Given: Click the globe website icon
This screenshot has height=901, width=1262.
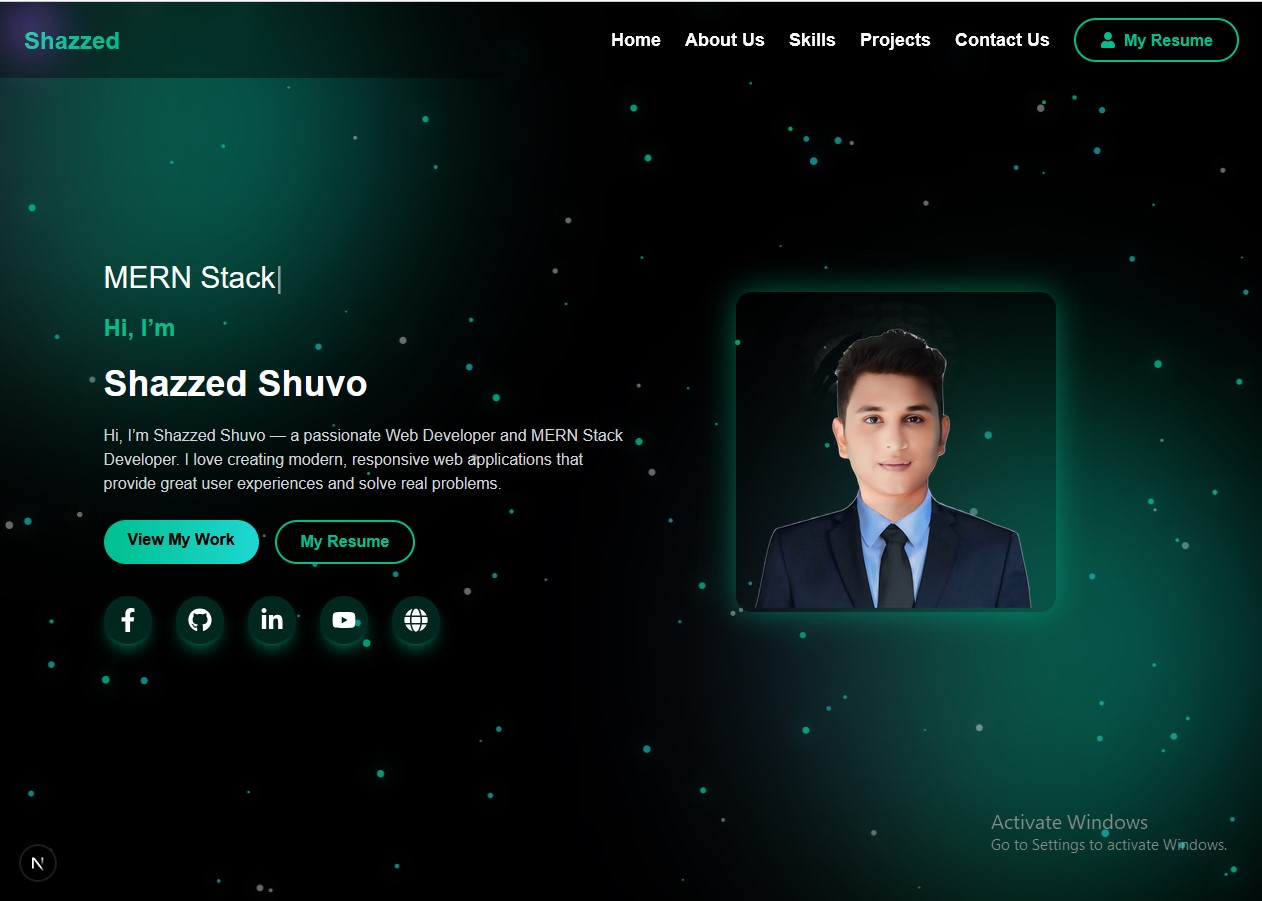Looking at the screenshot, I should 416,620.
